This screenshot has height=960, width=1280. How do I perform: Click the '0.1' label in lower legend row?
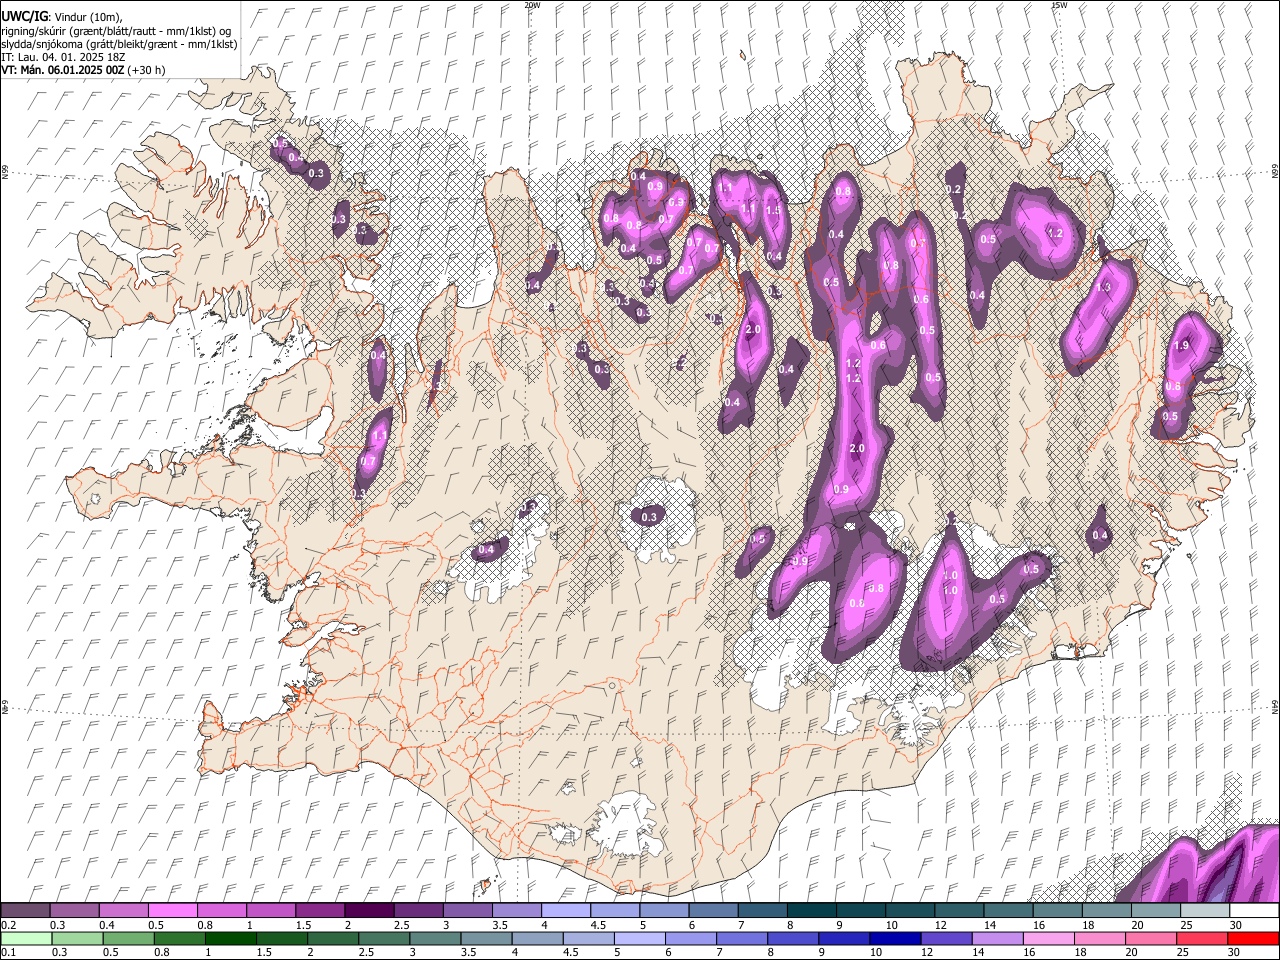pyautogui.click(x=8, y=952)
